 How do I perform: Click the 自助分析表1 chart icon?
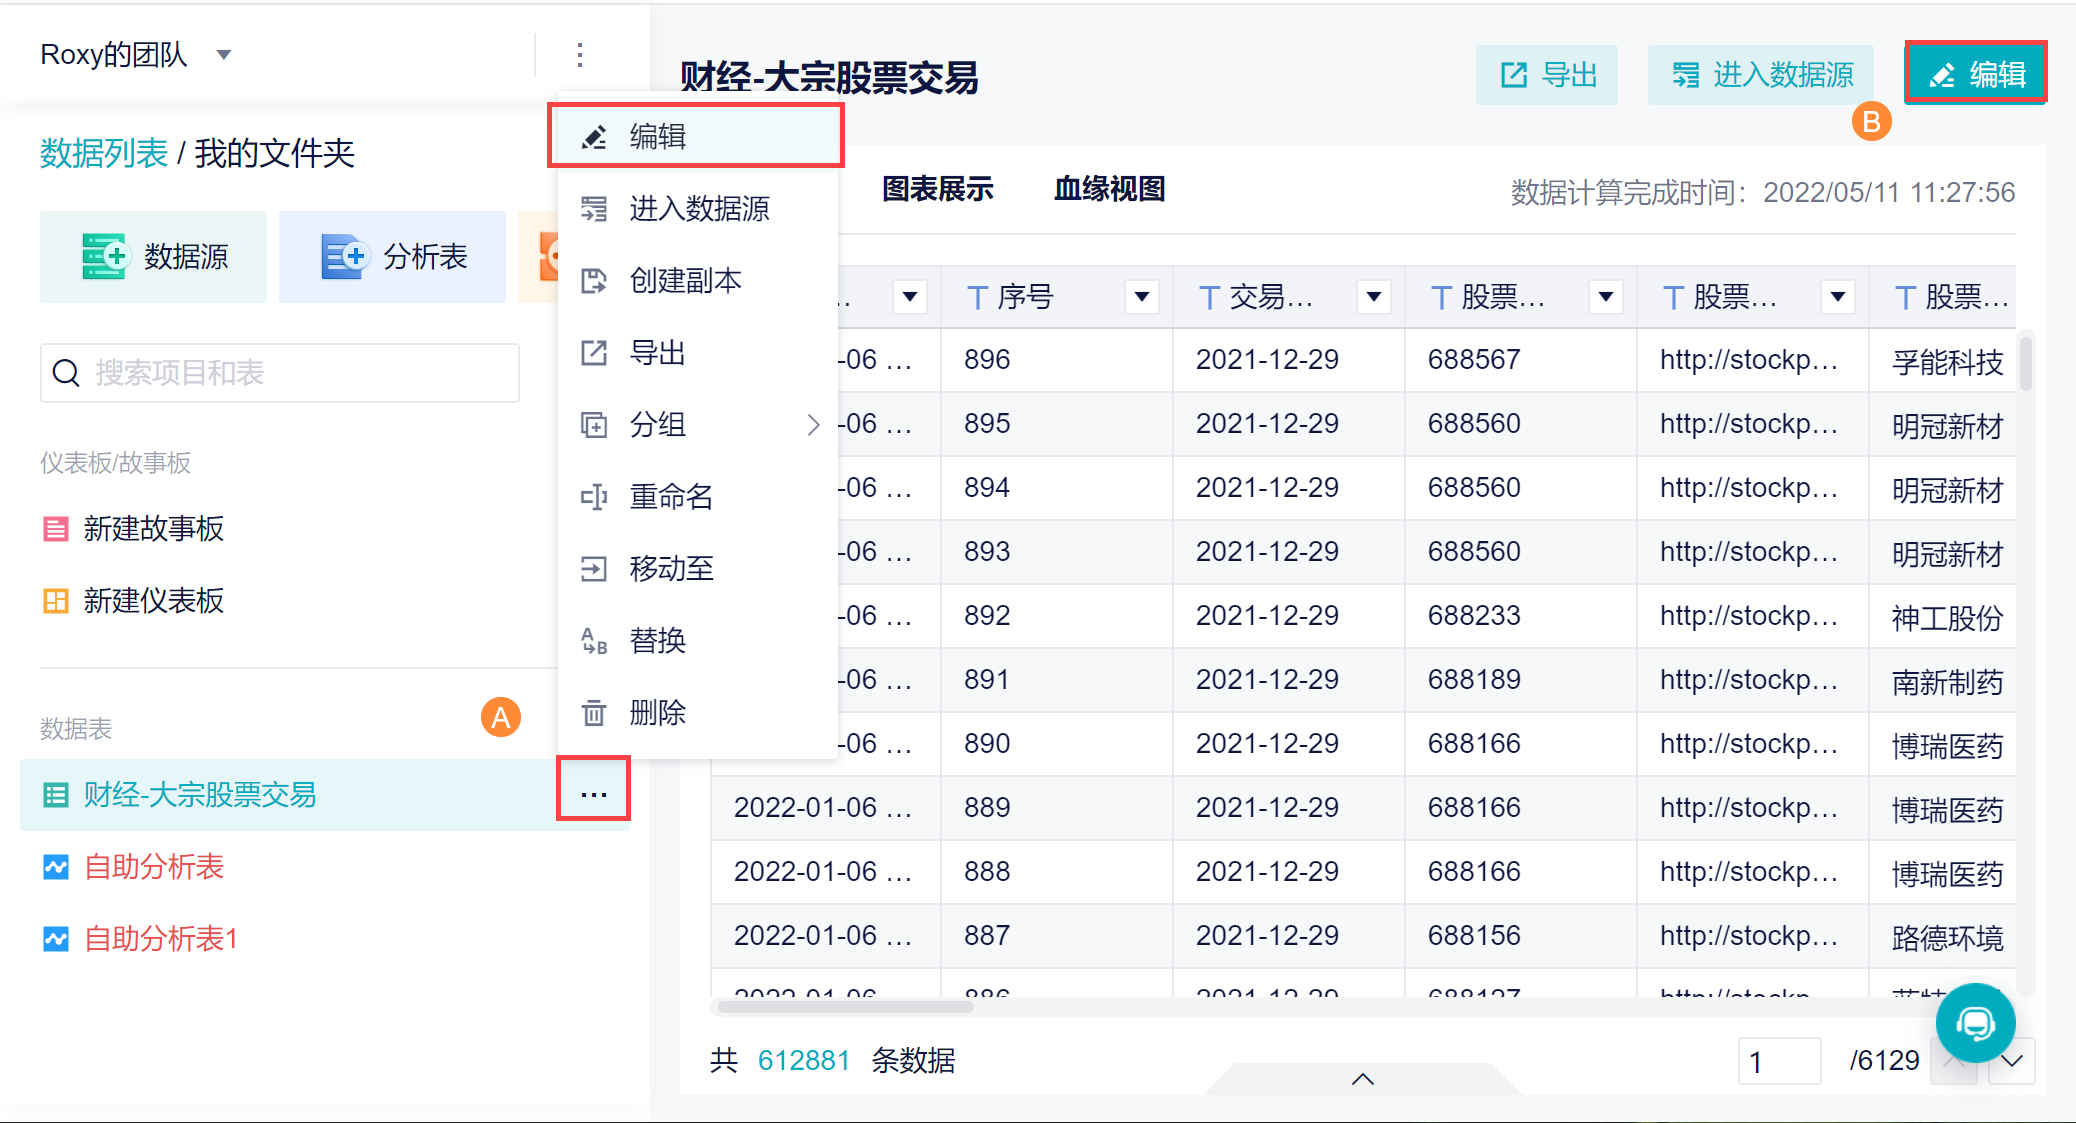56,939
